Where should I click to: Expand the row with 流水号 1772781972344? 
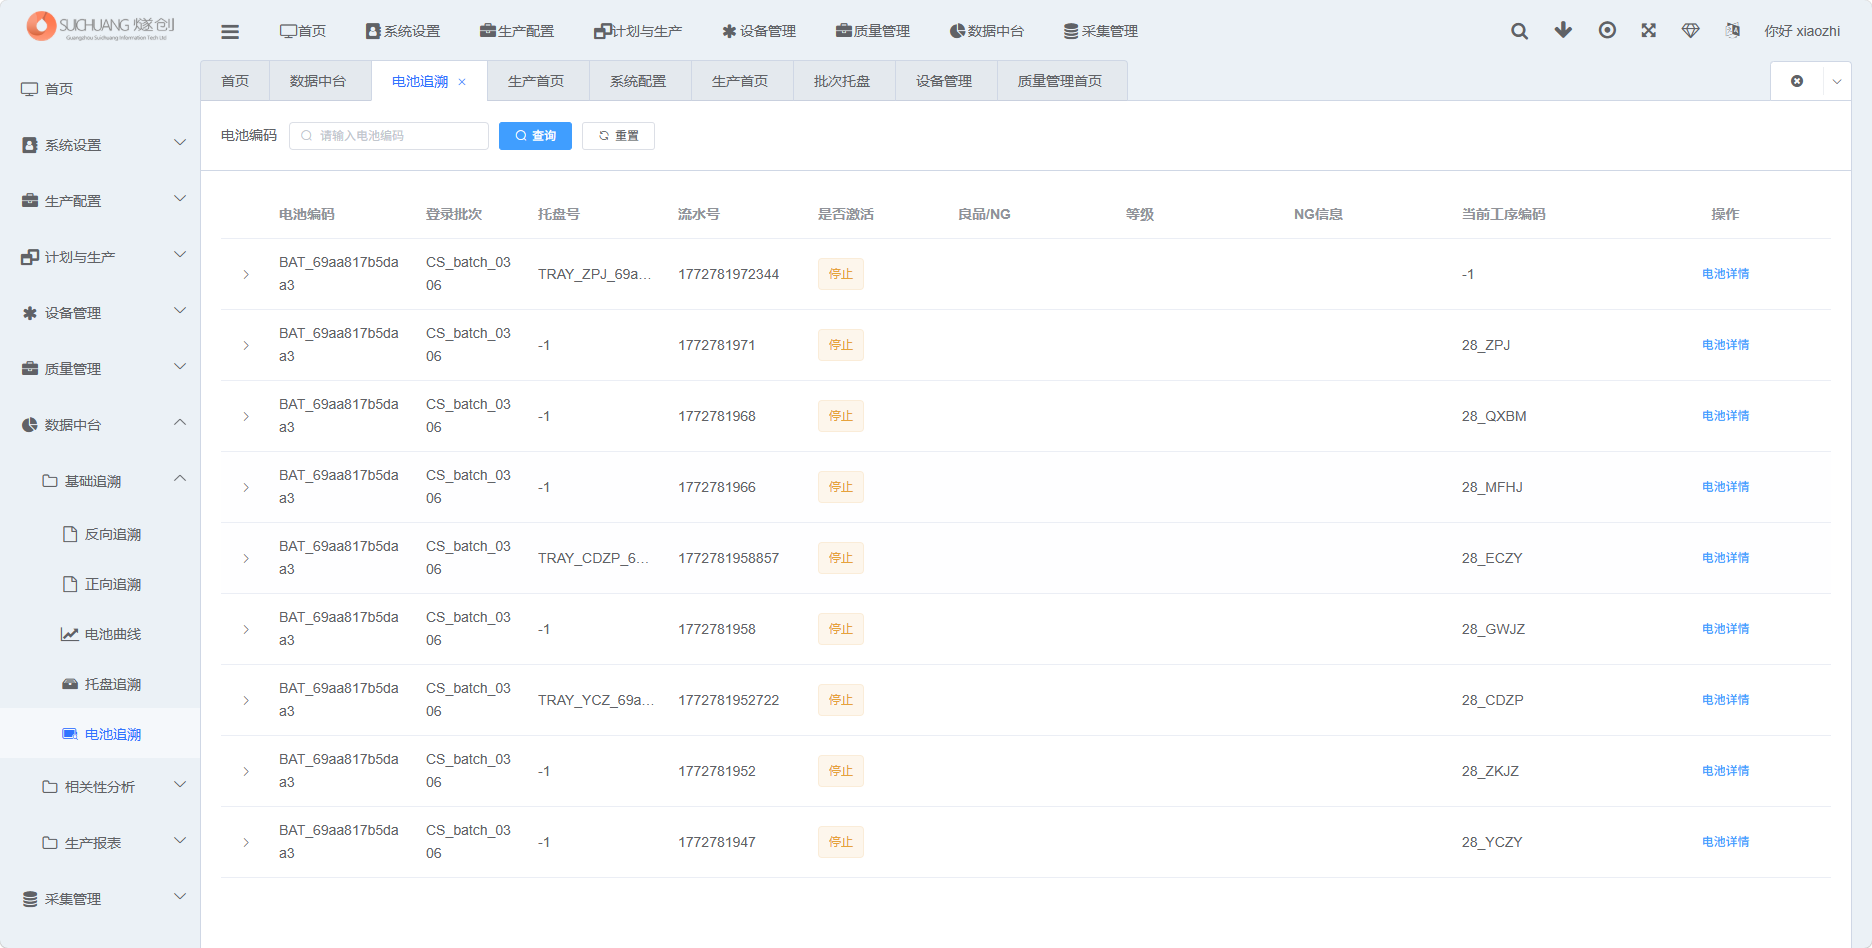coord(246,274)
